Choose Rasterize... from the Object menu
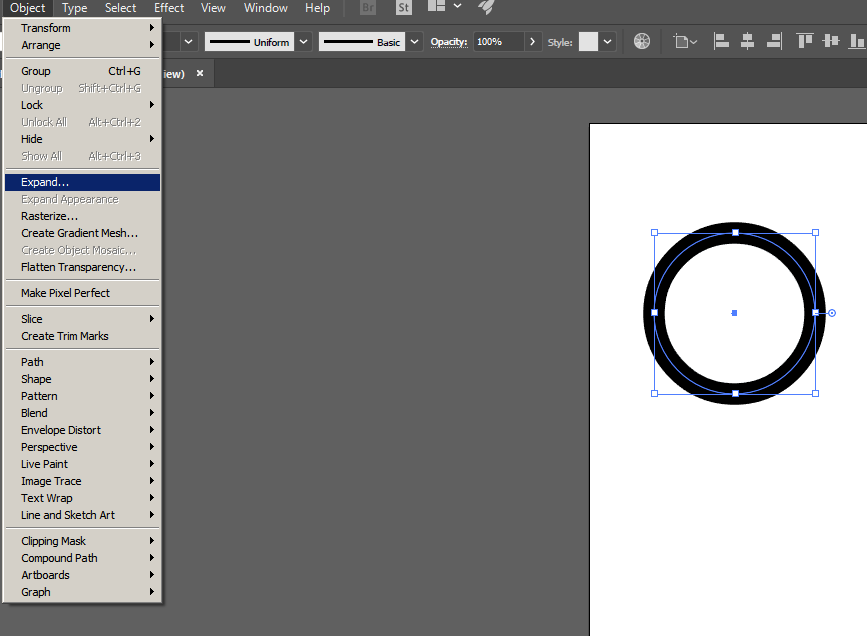Viewport: 867px width, 636px height. pos(49,216)
